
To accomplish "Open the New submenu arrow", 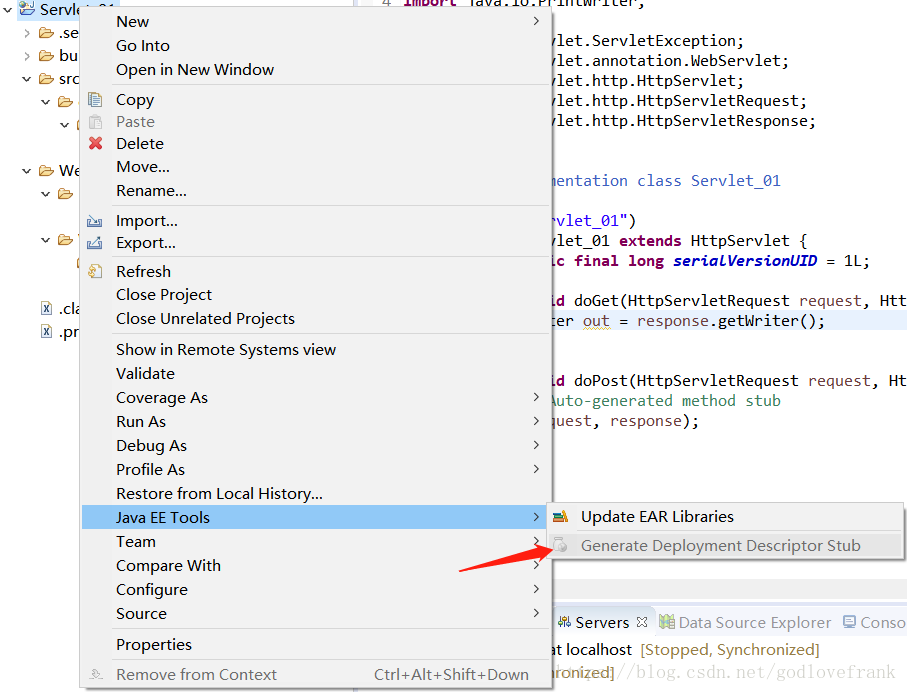I will click(x=536, y=21).
